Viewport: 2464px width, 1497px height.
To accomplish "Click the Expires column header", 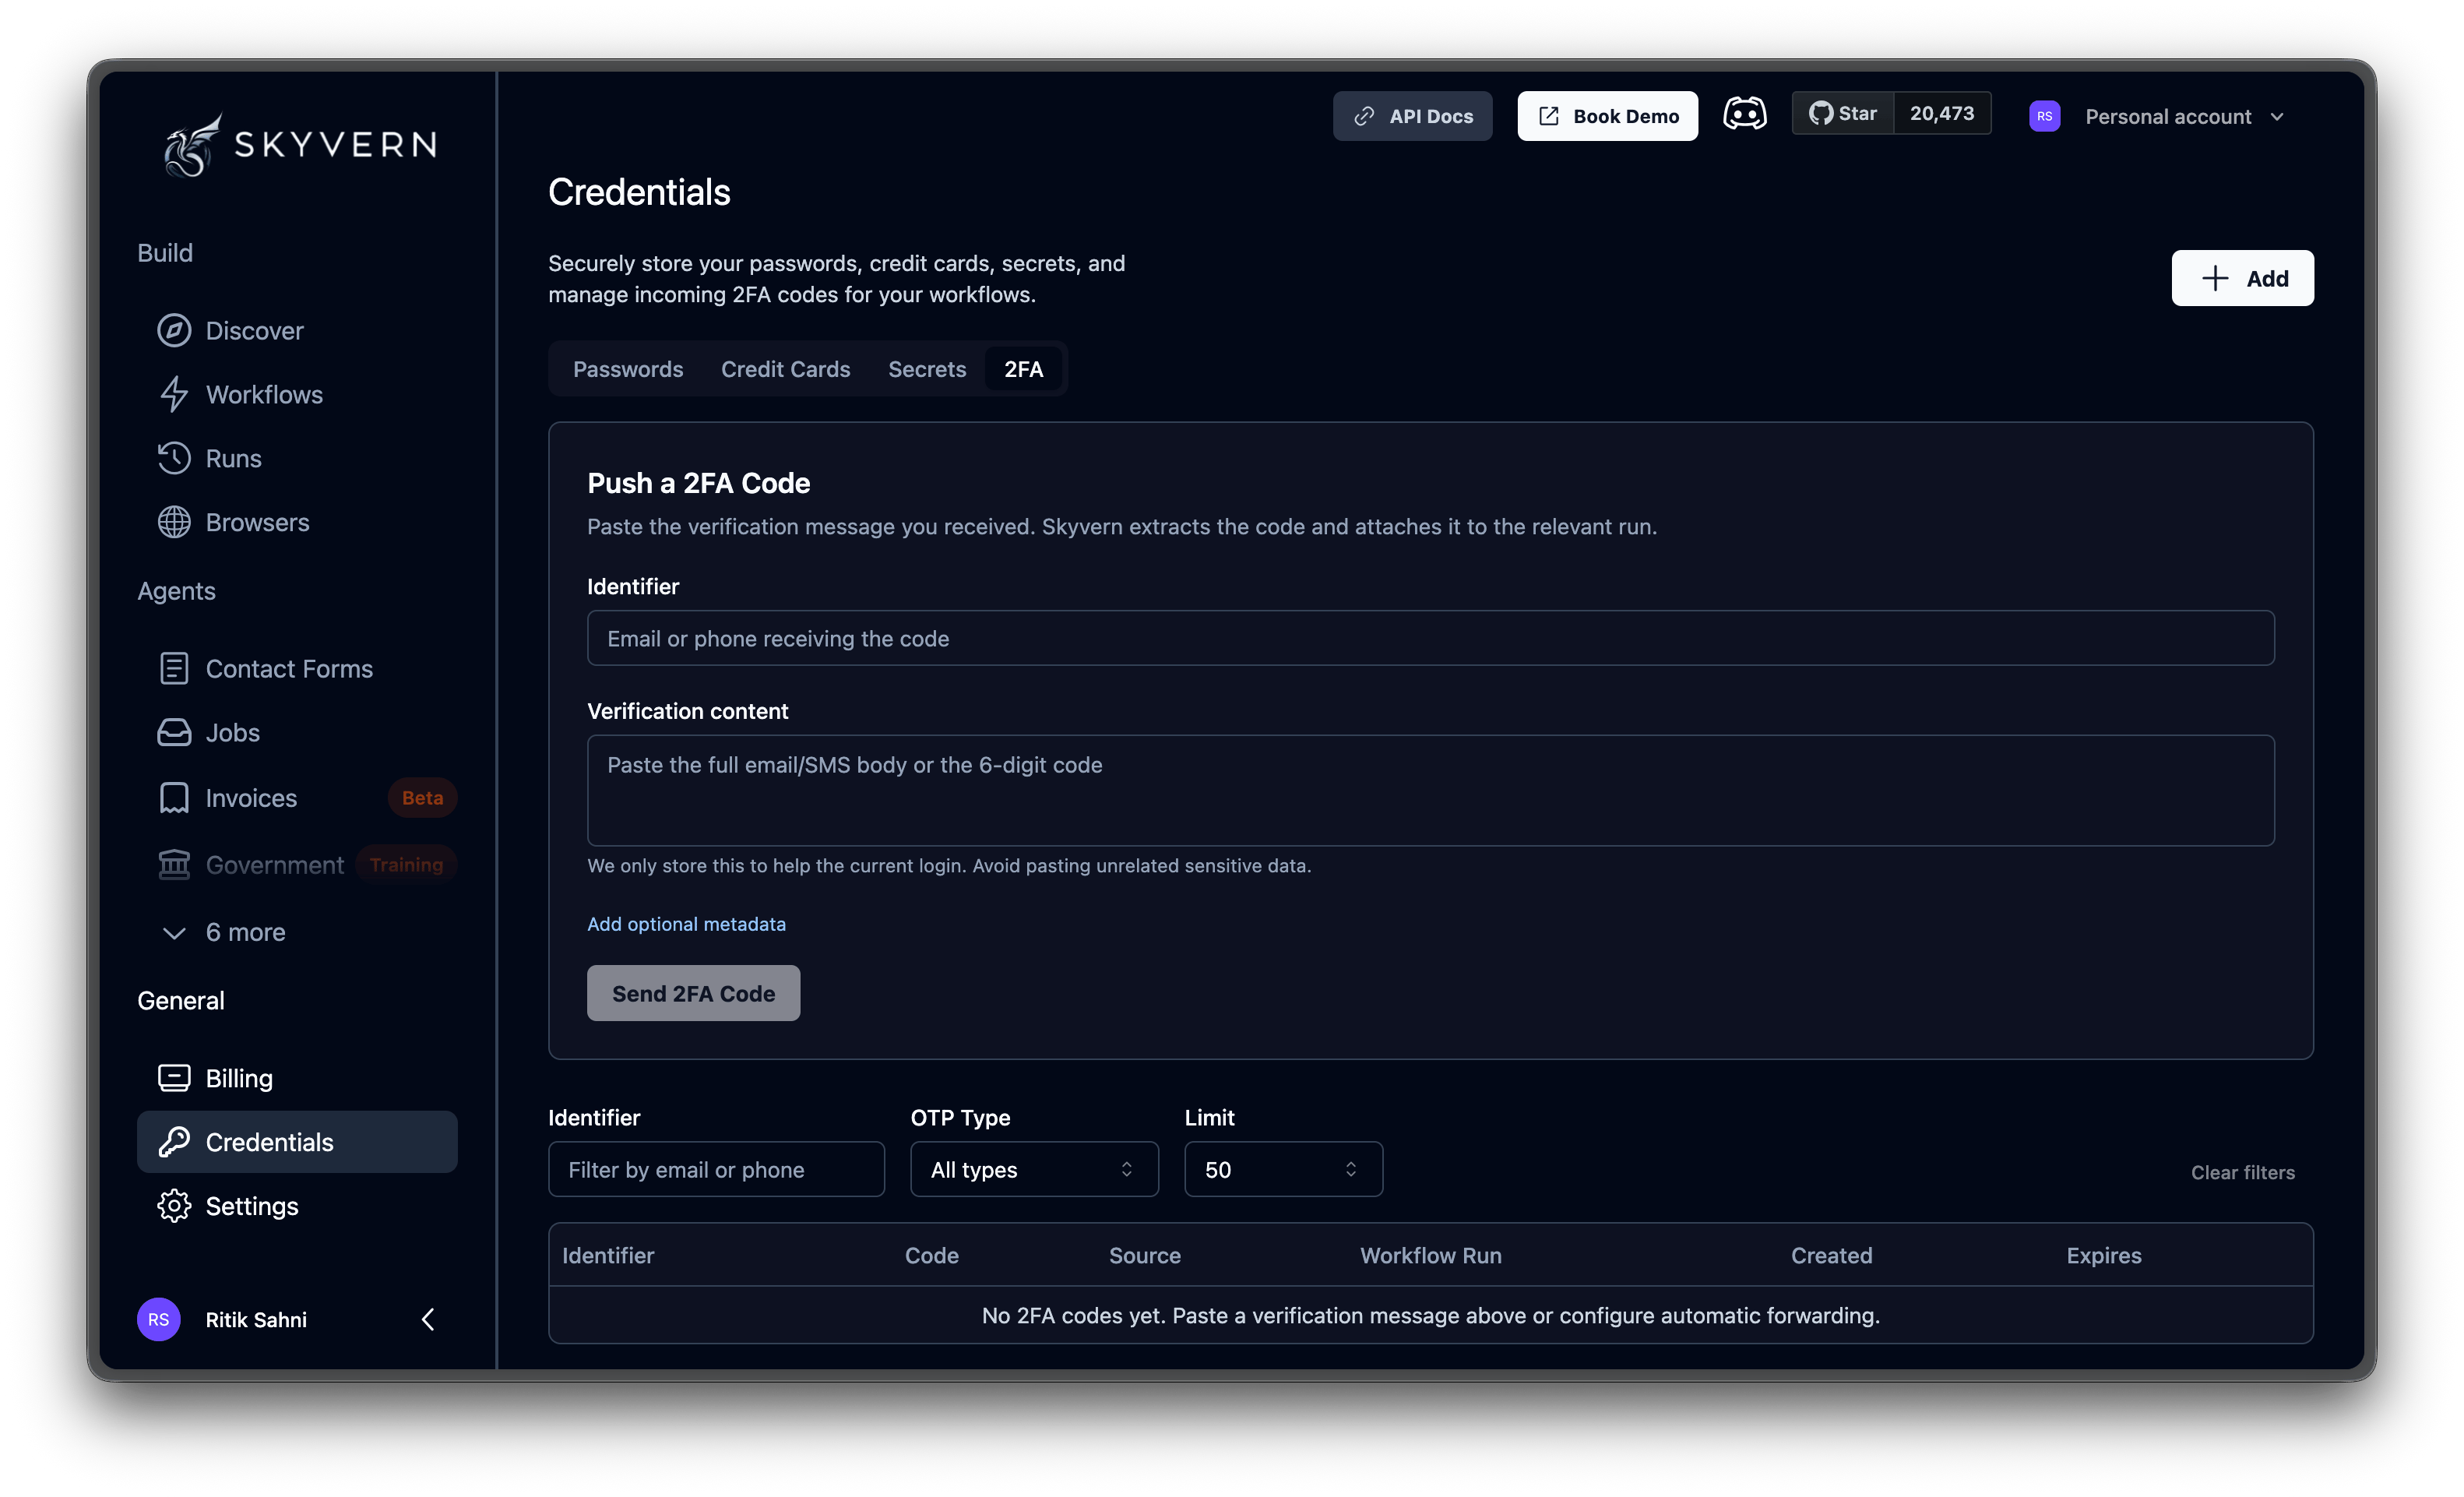I will [2103, 1255].
